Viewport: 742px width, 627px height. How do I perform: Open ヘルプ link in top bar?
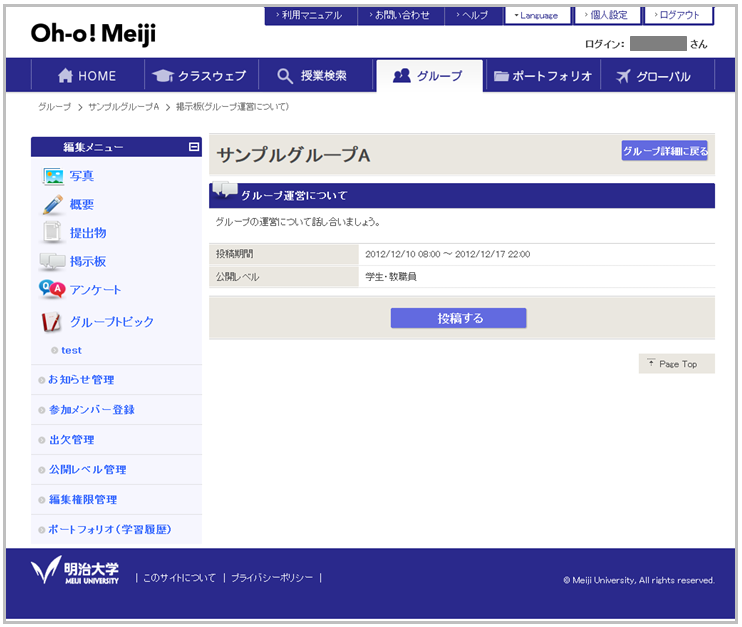473,15
